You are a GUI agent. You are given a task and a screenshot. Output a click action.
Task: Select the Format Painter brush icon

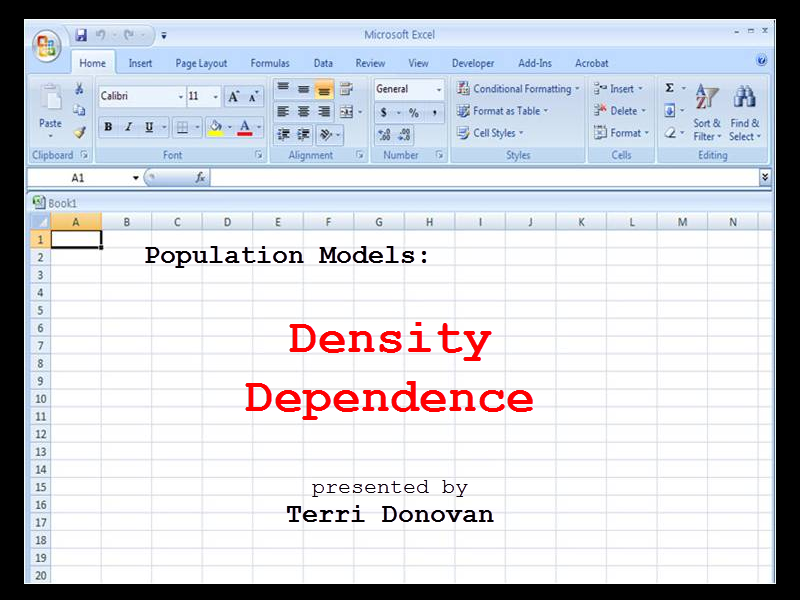pos(79,131)
